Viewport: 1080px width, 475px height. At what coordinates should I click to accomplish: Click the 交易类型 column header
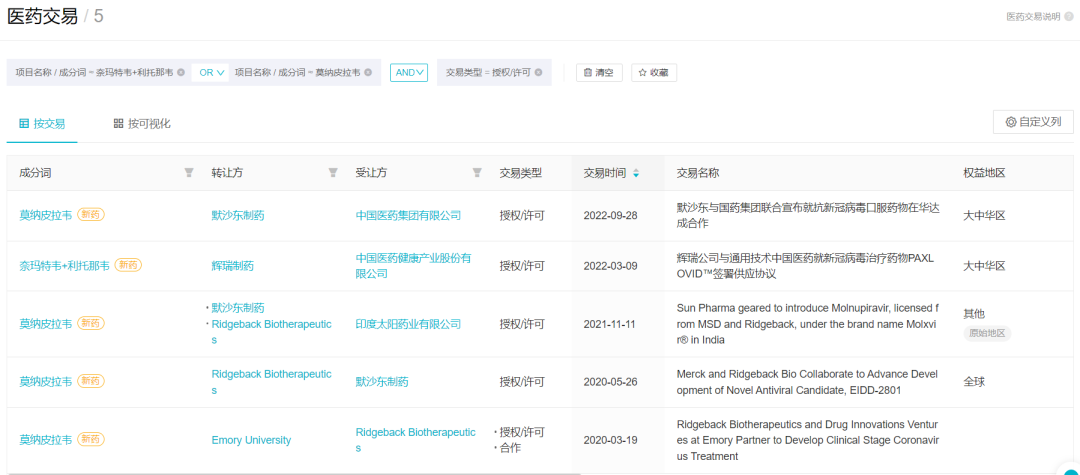click(521, 173)
